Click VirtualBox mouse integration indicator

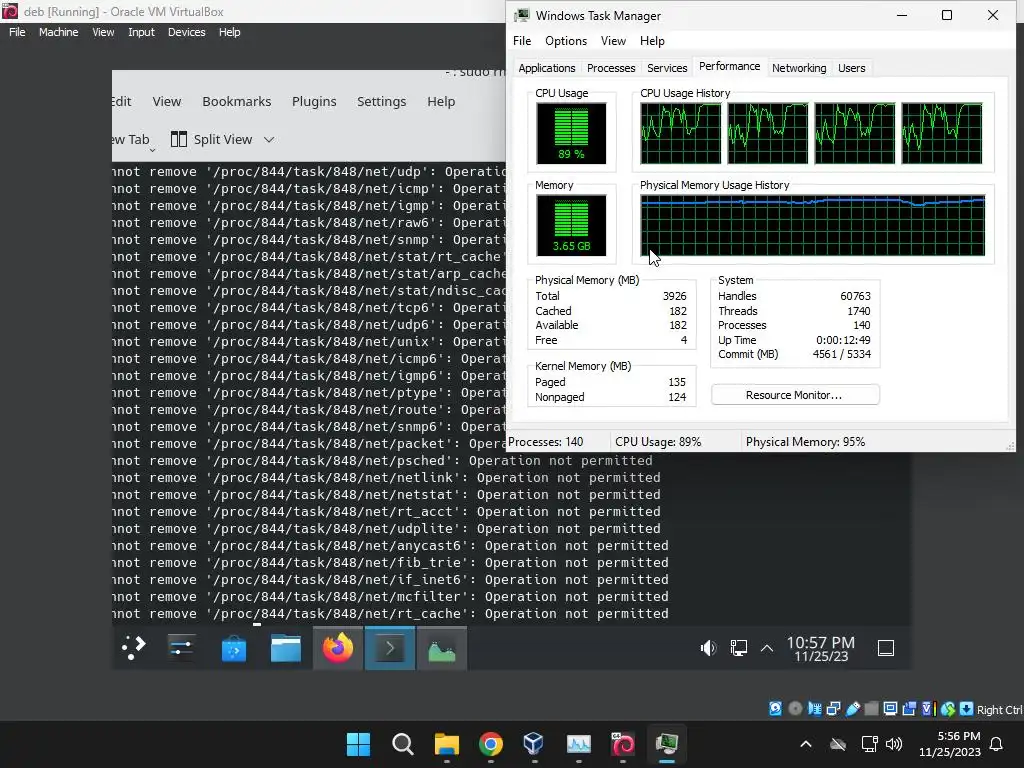click(x=948, y=709)
